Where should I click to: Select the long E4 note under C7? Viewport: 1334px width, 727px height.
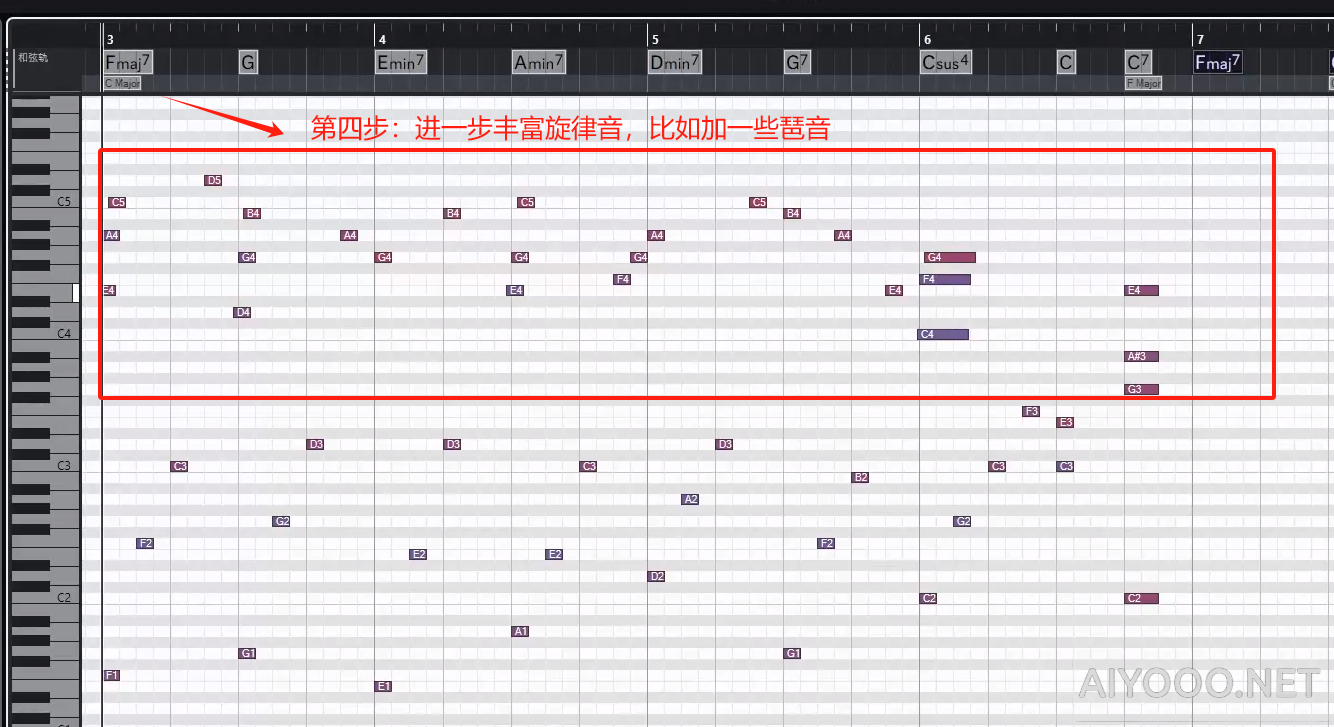1142,290
